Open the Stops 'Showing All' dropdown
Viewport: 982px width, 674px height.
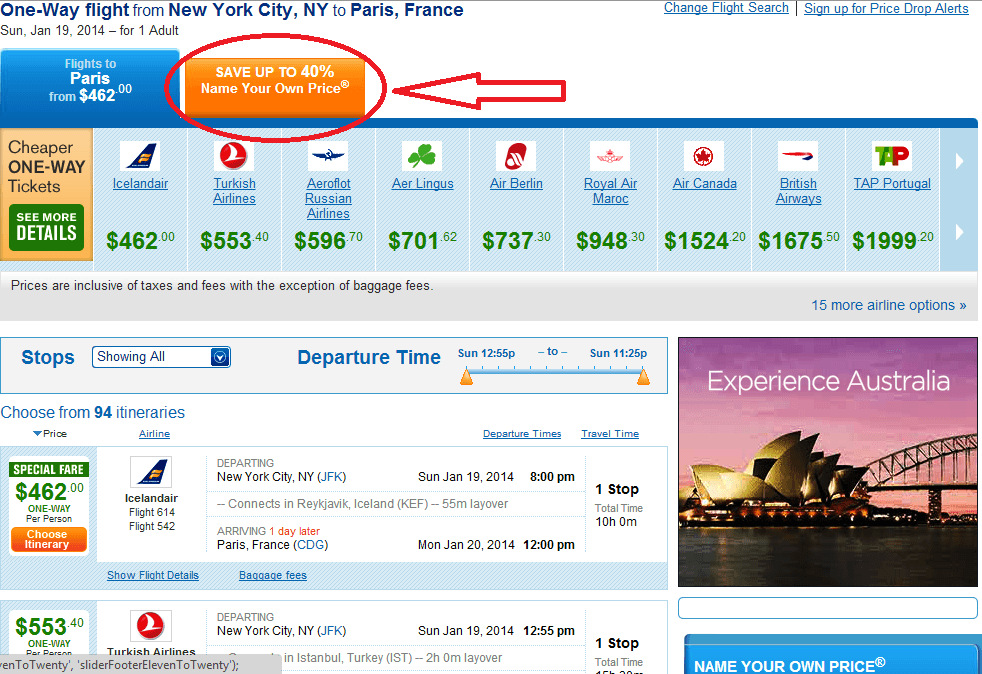[x=160, y=356]
